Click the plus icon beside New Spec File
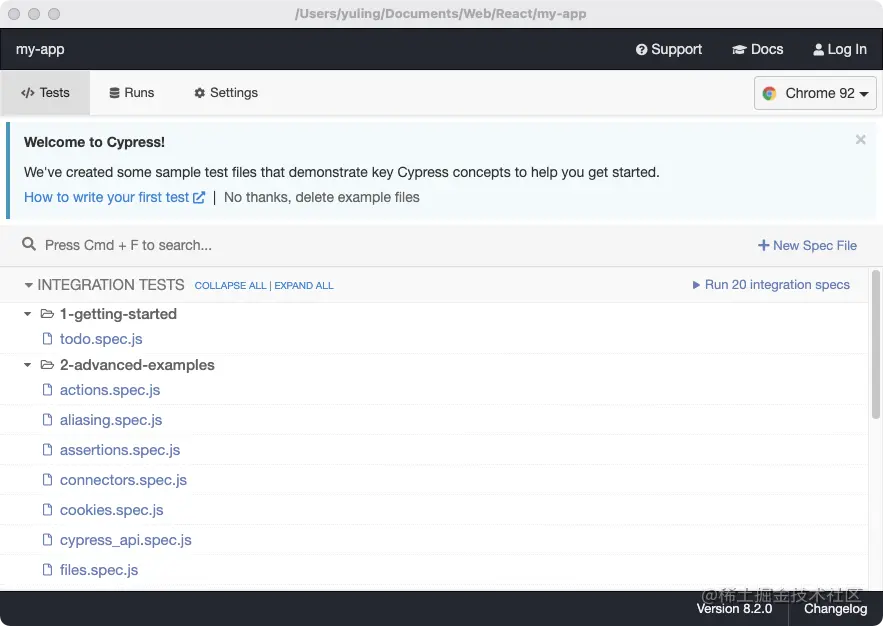883x626 pixels. (x=763, y=245)
